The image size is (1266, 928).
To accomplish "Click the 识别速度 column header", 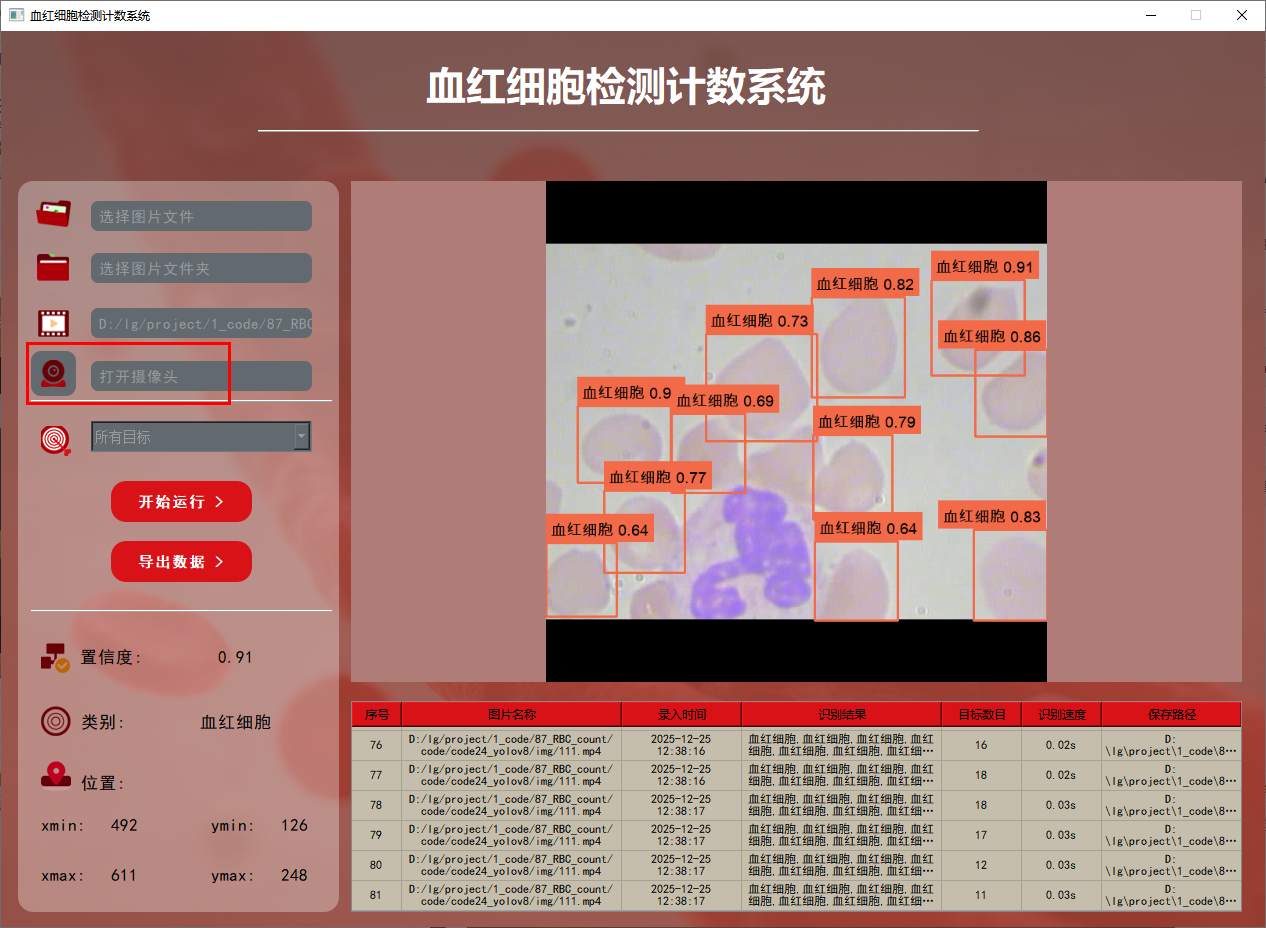I will [1062, 714].
